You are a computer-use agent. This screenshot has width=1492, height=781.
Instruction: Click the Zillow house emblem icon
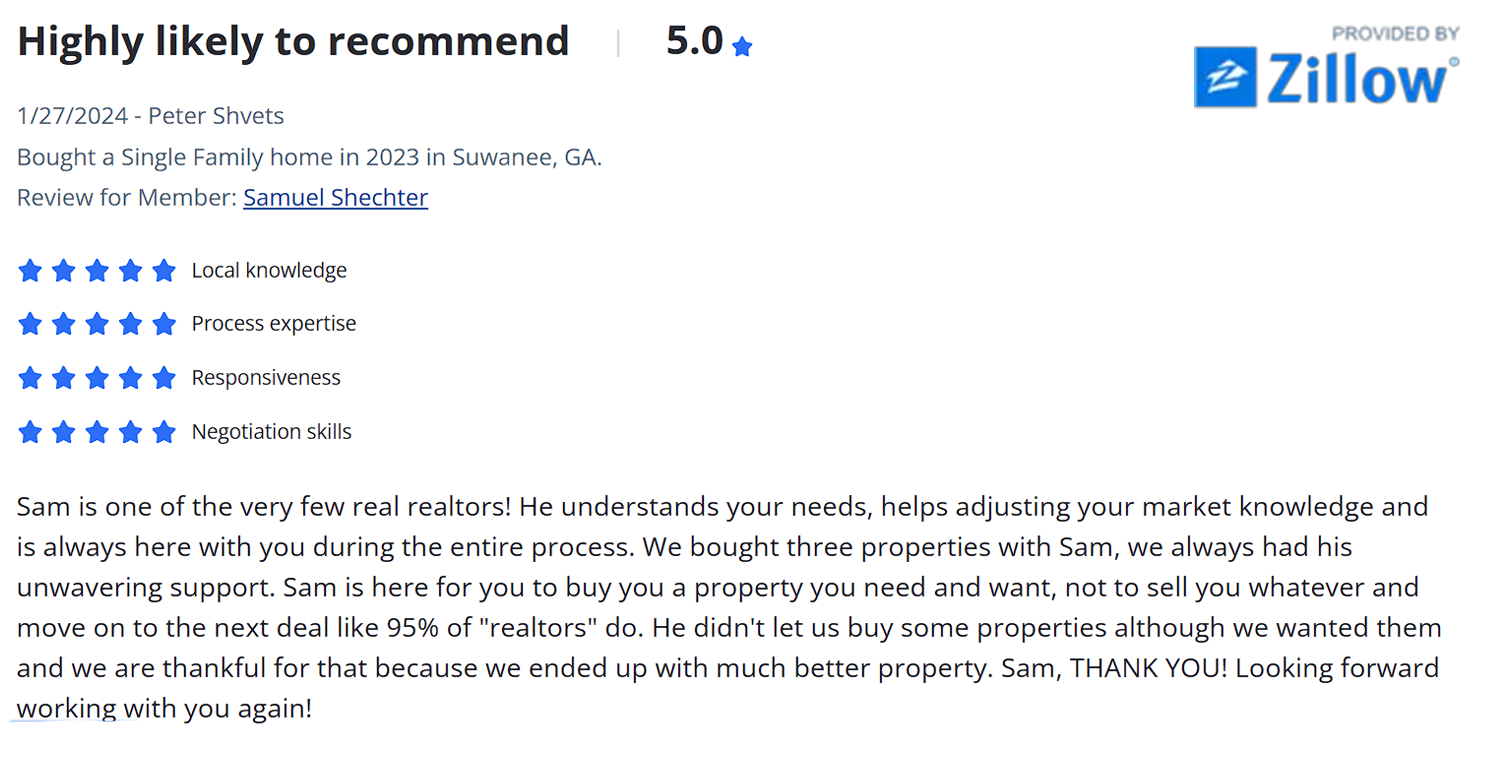[x=1224, y=78]
